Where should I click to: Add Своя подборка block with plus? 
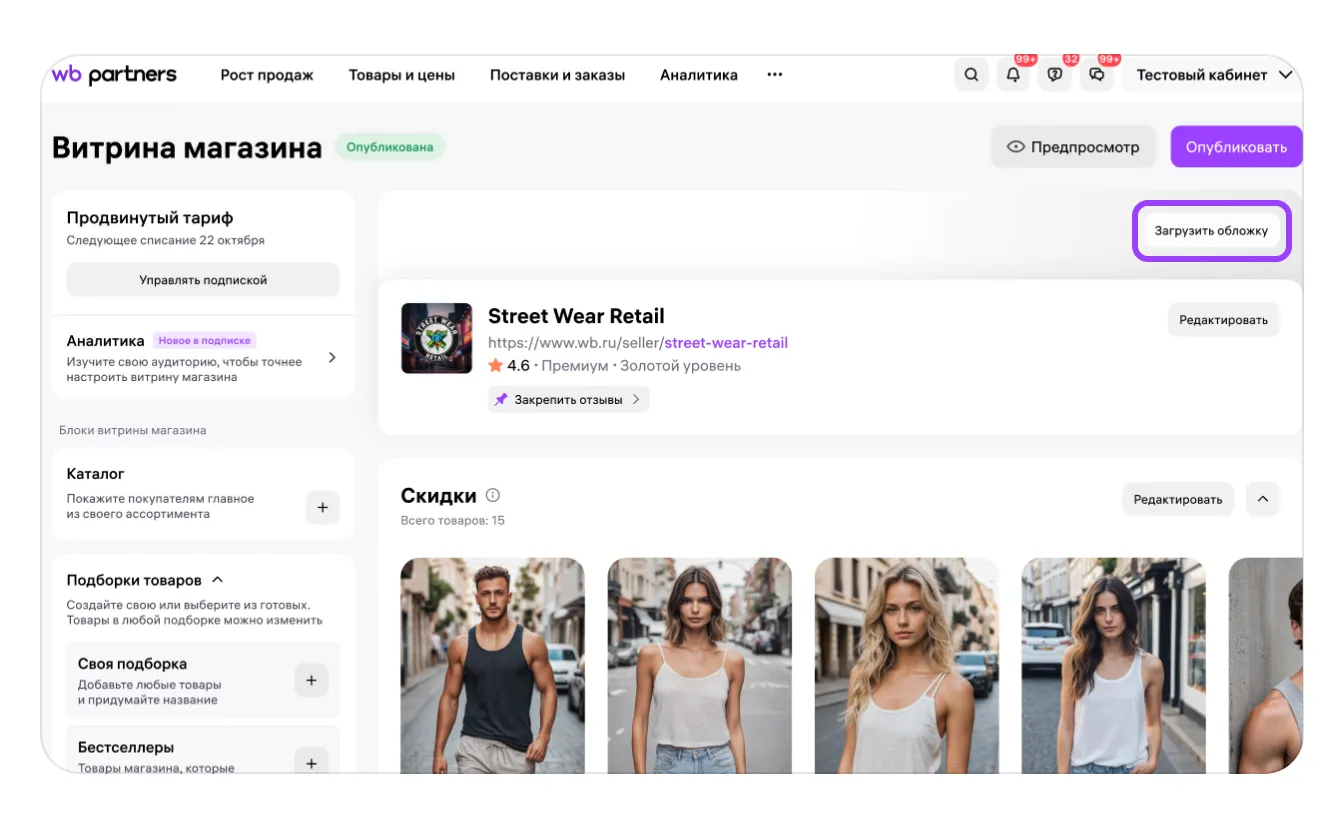pyautogui.click(x=311, y=680)
